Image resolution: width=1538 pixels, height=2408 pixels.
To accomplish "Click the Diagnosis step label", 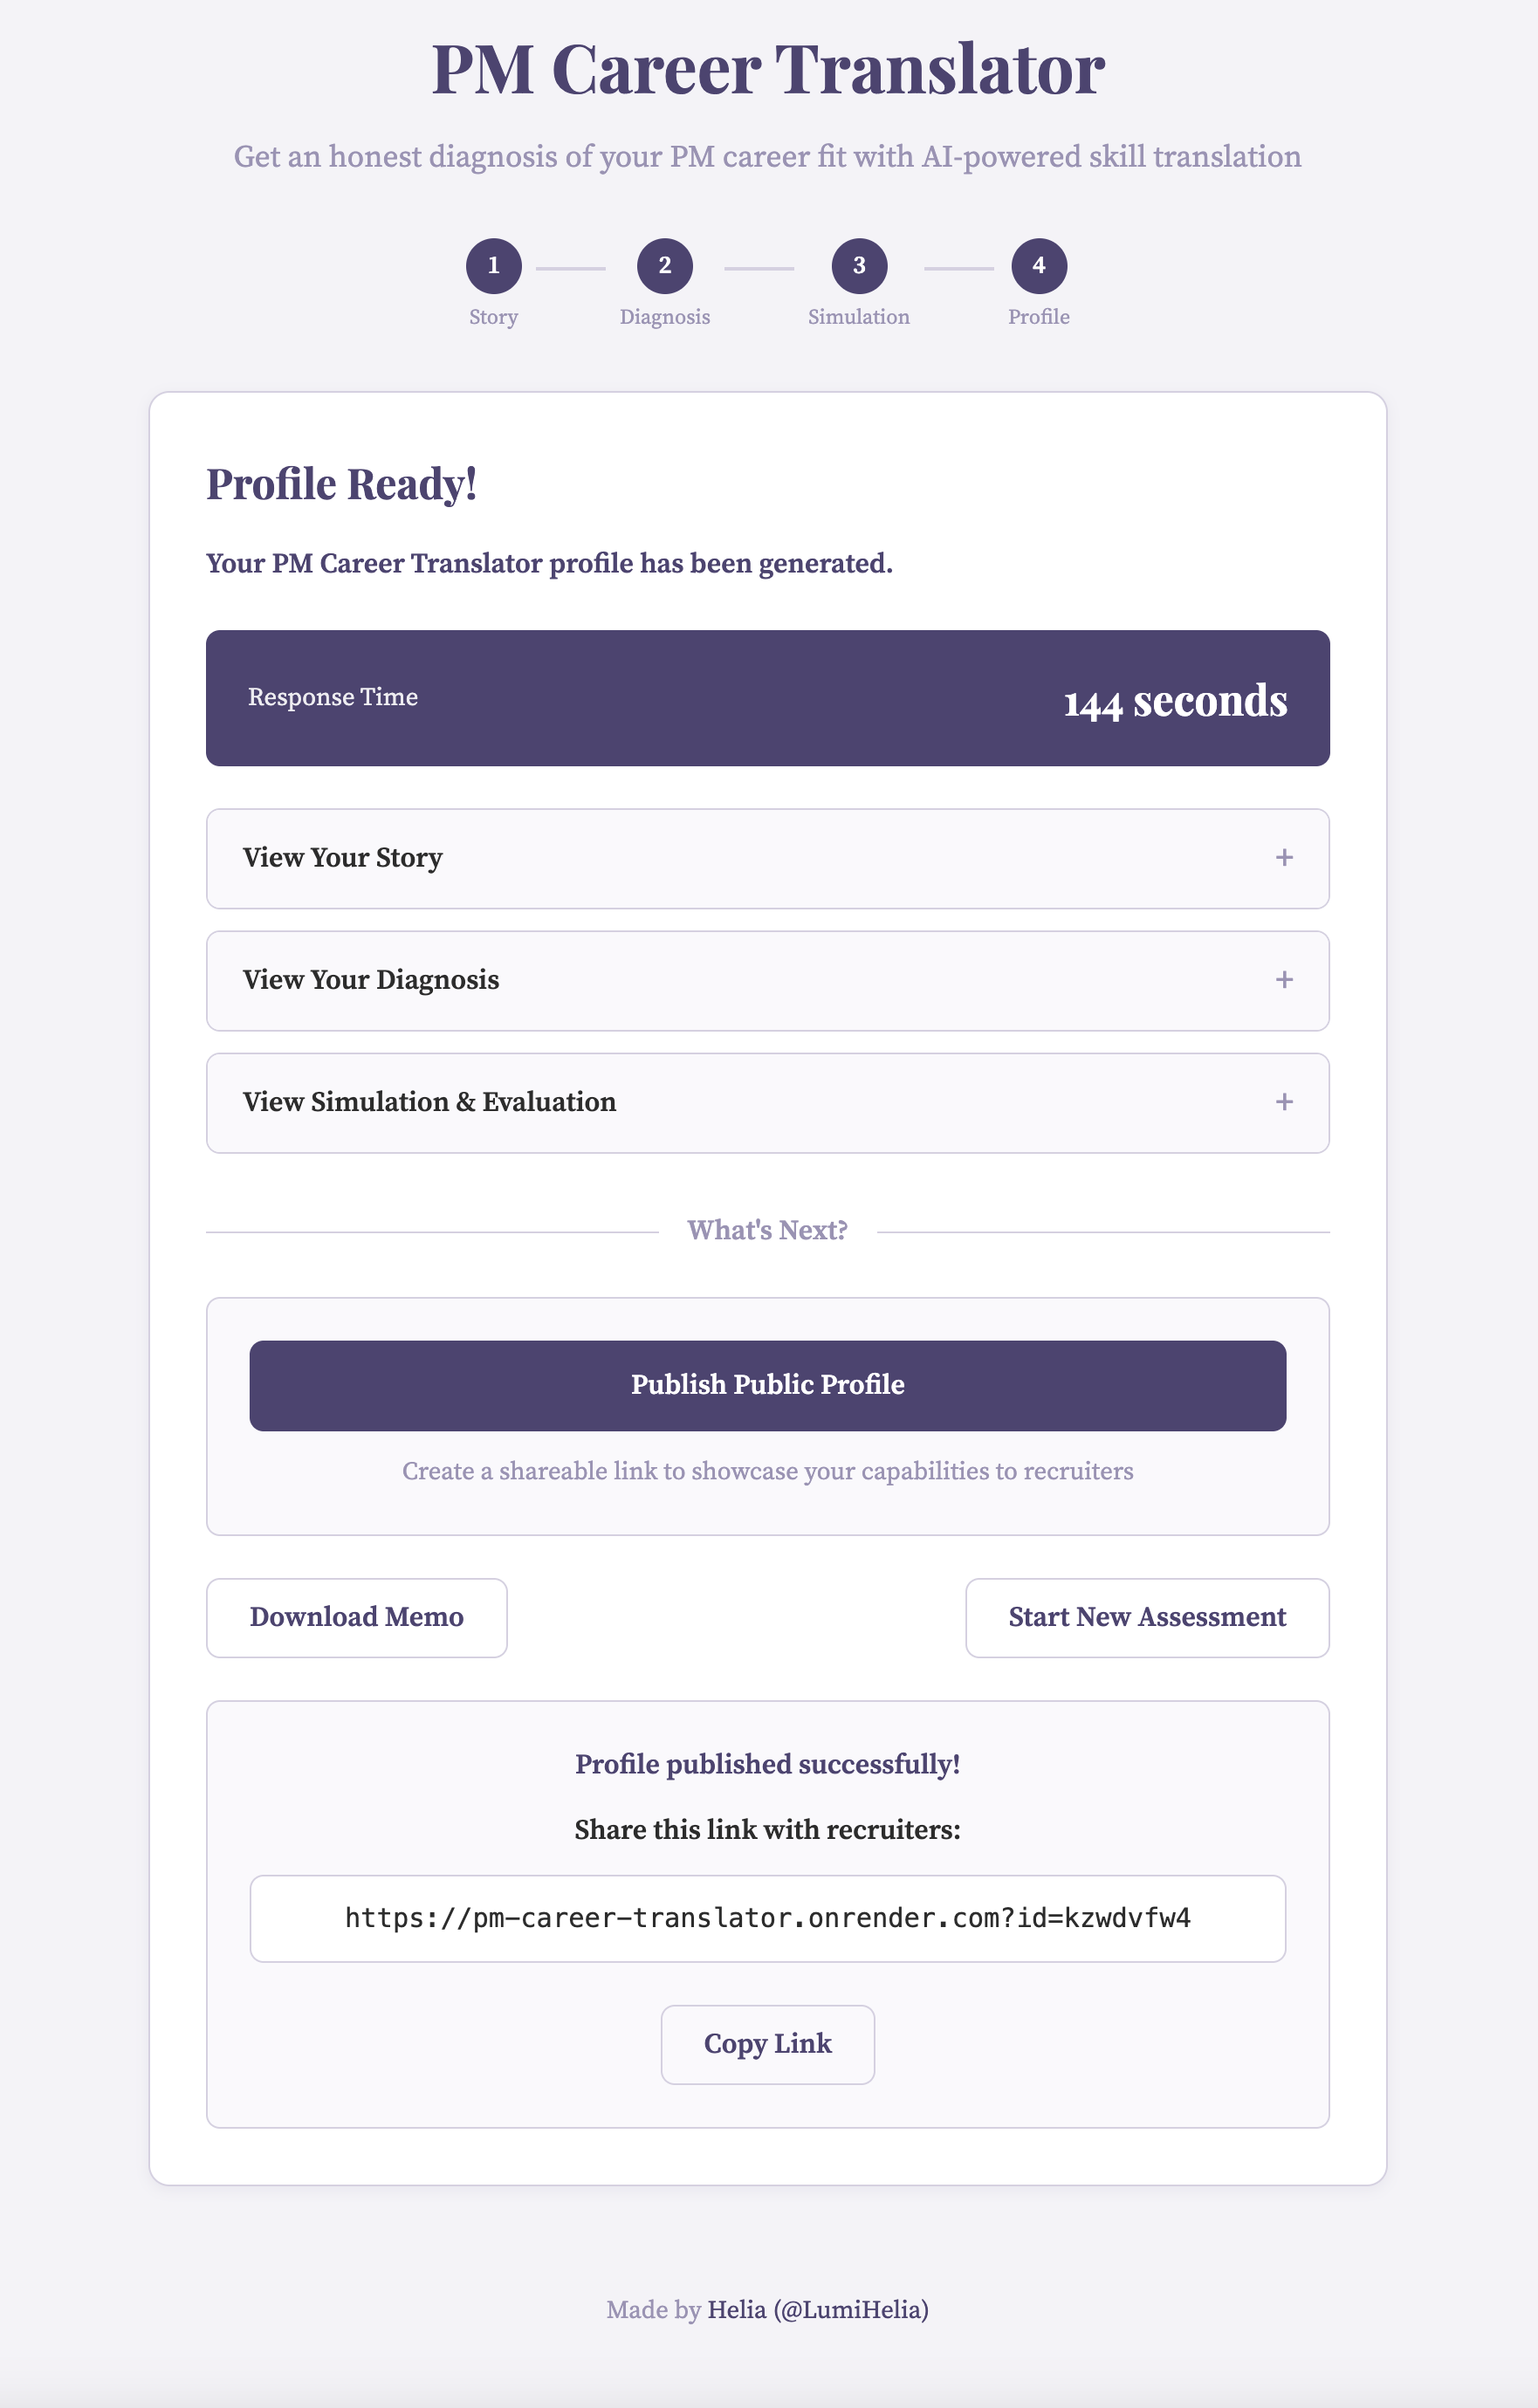I will click(x=666, y=317).
